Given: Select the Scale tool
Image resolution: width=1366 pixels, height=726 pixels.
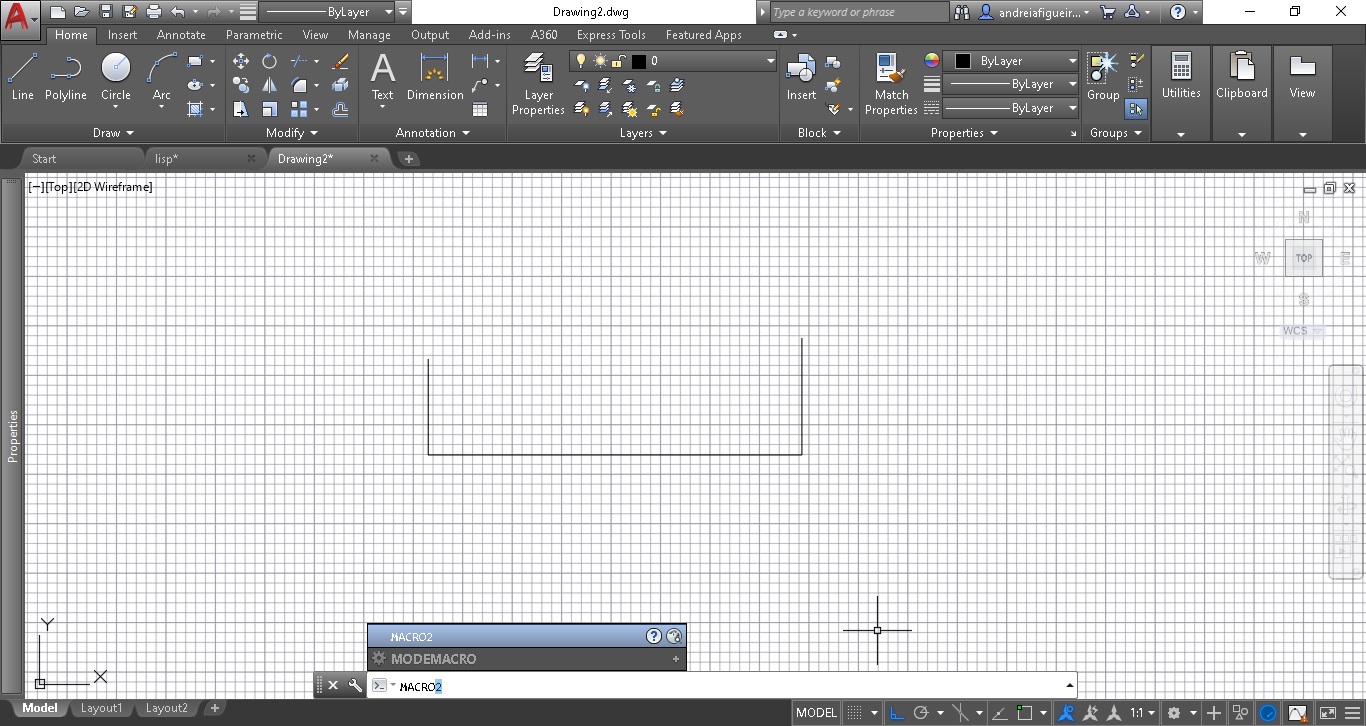Looking at the screenshot, I should [x=269, y=109].
